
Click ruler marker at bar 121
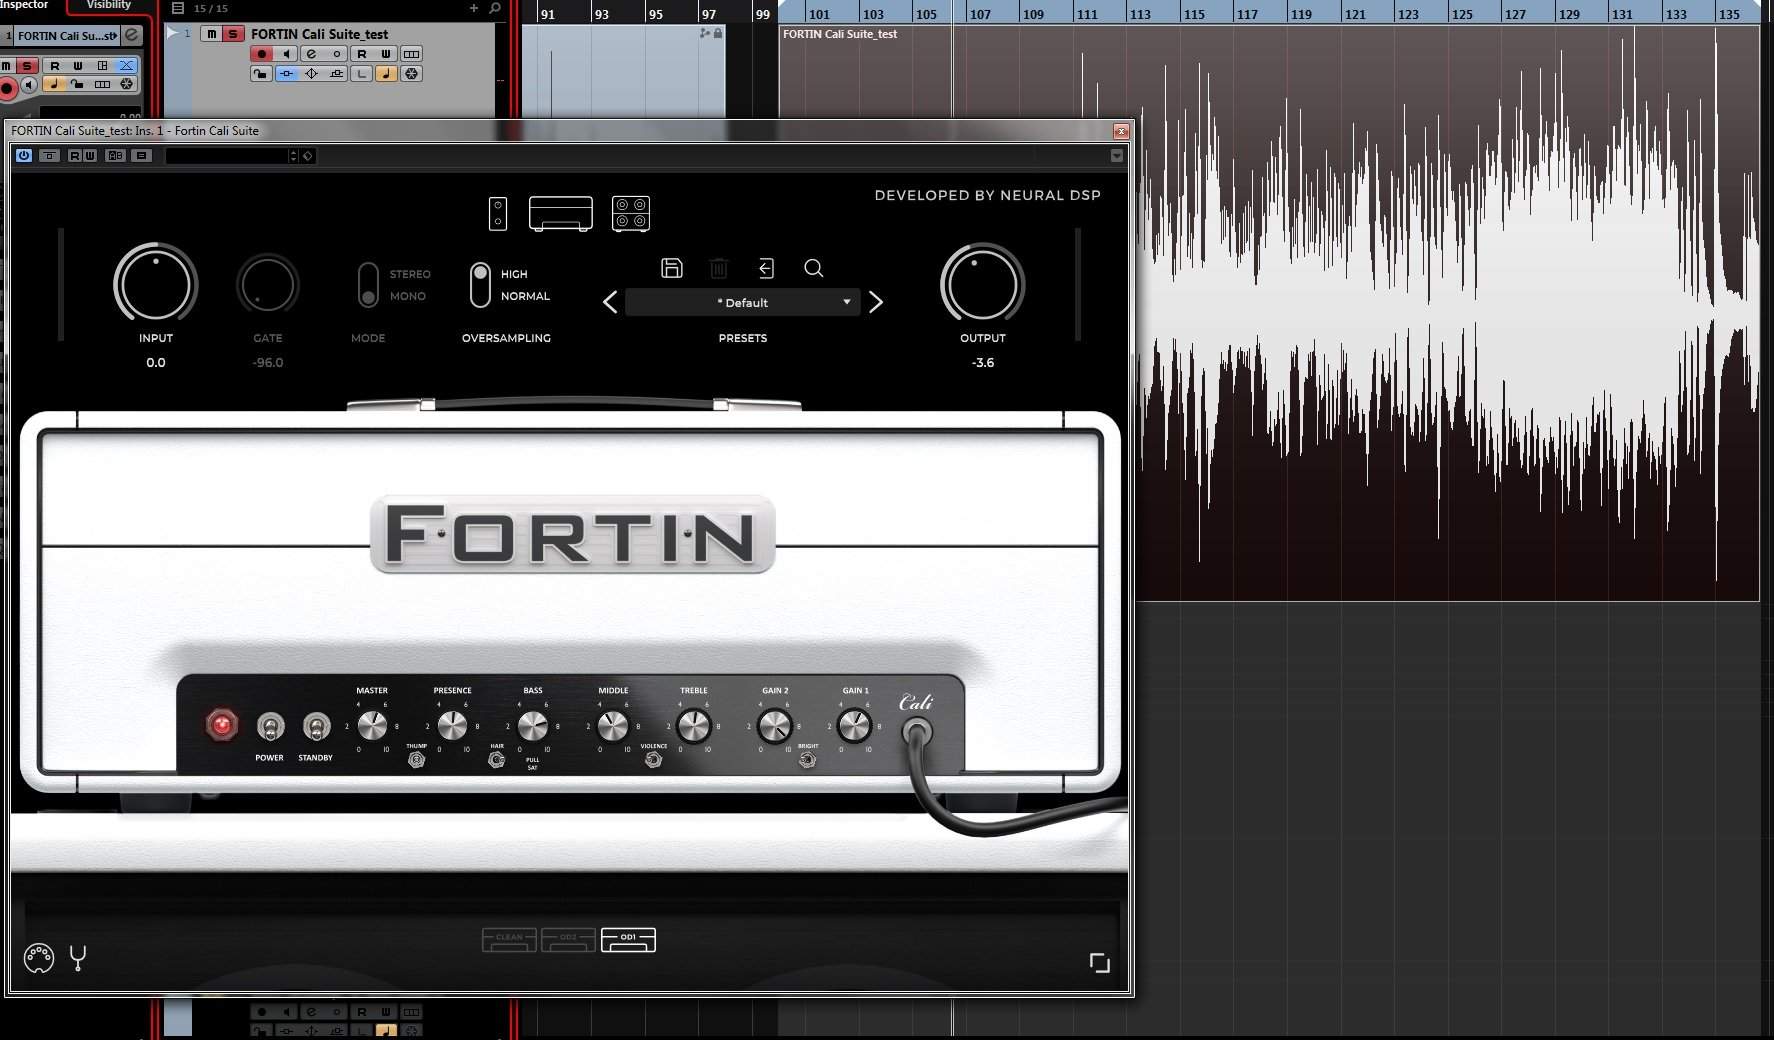click(1355, 14)
